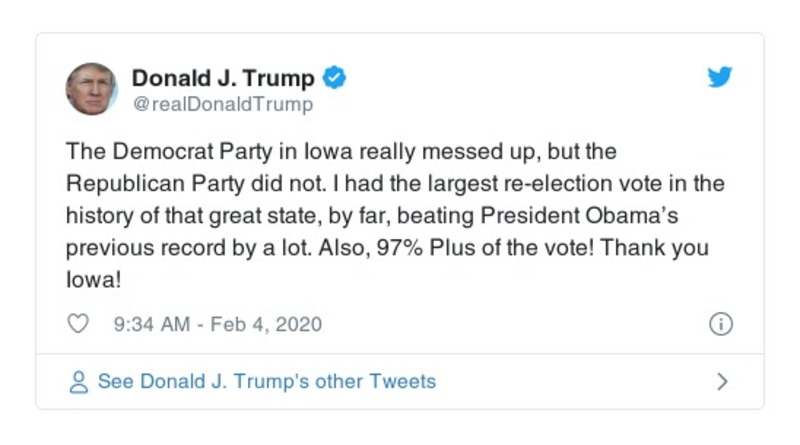Screen dimensions: 800x445
Task: Click the Twitter bird logo
Action: pos(720,77)
